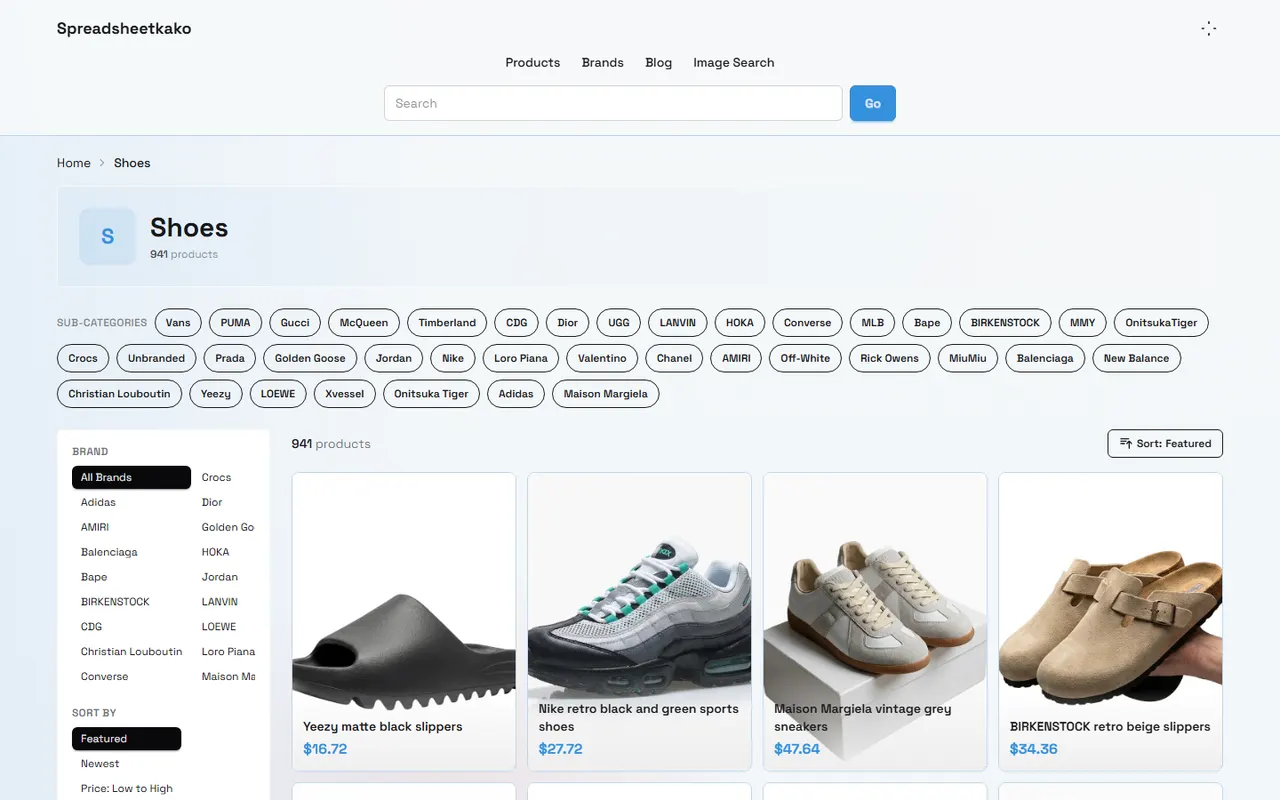View the Maison Margiela vintage grey sneakers
This screenshot has width=1280, height=800.
point(875,621)
